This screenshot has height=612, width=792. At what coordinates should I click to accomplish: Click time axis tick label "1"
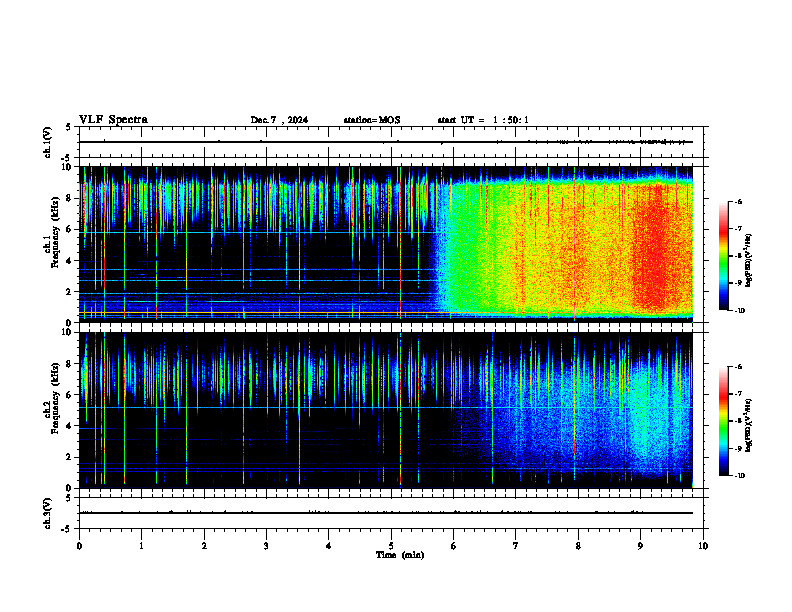click(142, 546)
